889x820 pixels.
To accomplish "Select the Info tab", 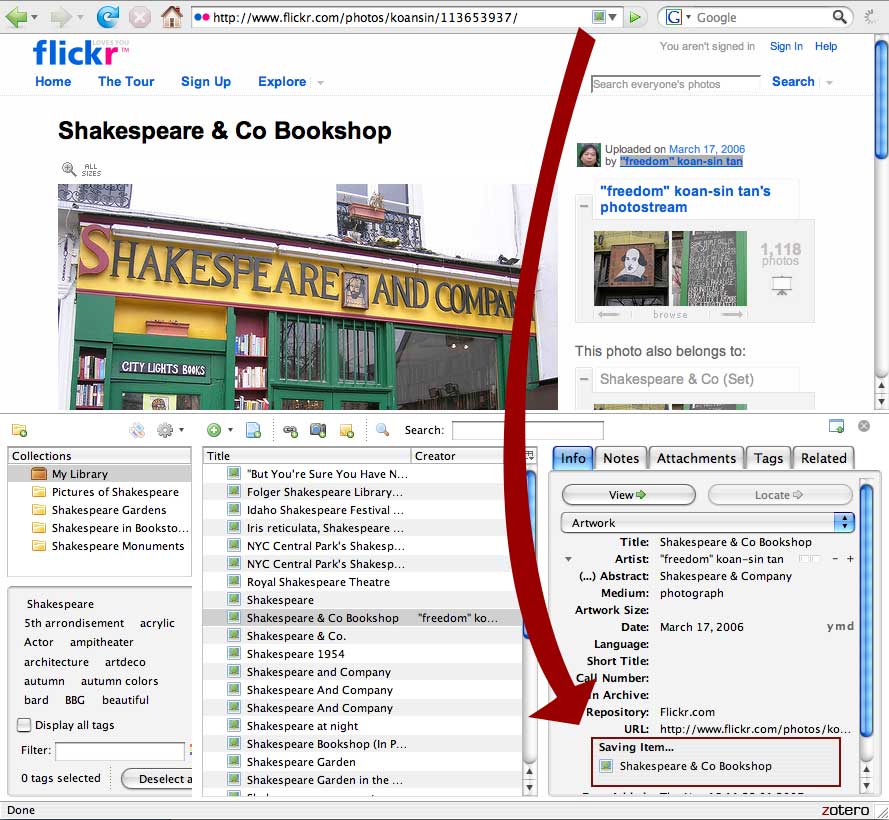I will tap(573, 458).
